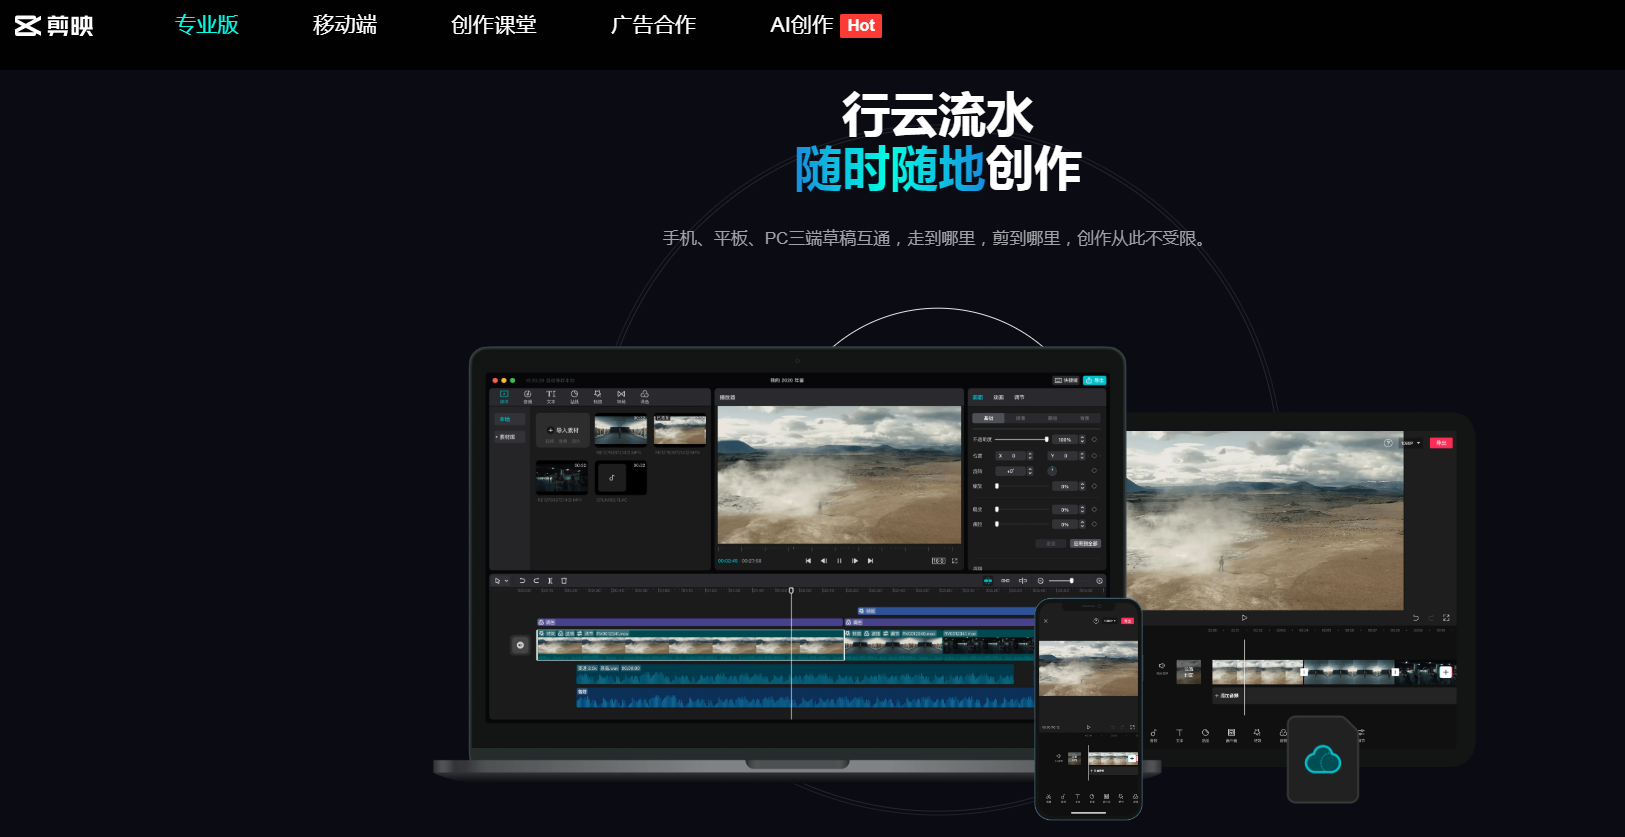Screen dimensions: 1625x837
Task: Open the 专业版 navigation tab
Action: (207, 25)
